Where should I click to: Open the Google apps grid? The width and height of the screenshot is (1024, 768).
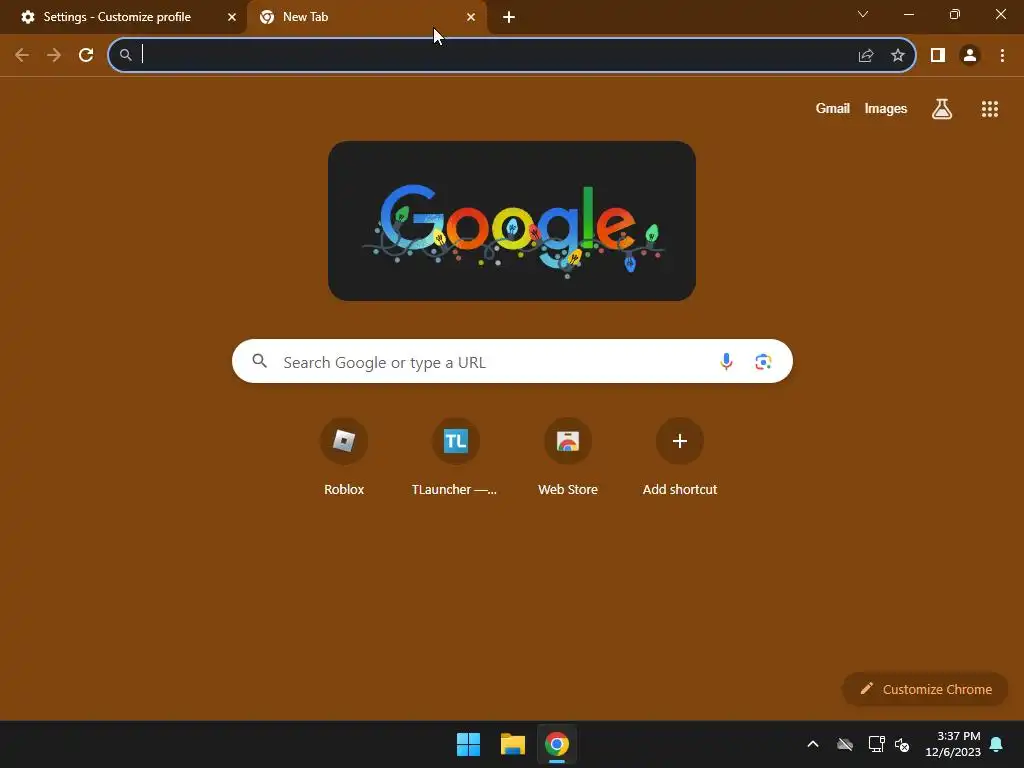tap(990, 109)
